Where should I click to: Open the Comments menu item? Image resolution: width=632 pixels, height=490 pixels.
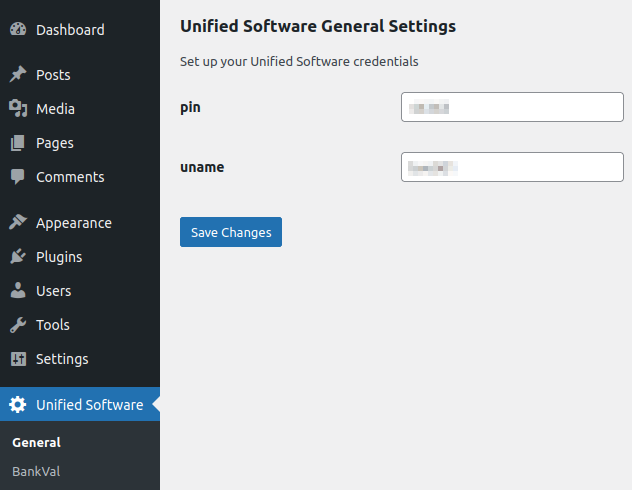pyautogui.click(x=71, y=177)
